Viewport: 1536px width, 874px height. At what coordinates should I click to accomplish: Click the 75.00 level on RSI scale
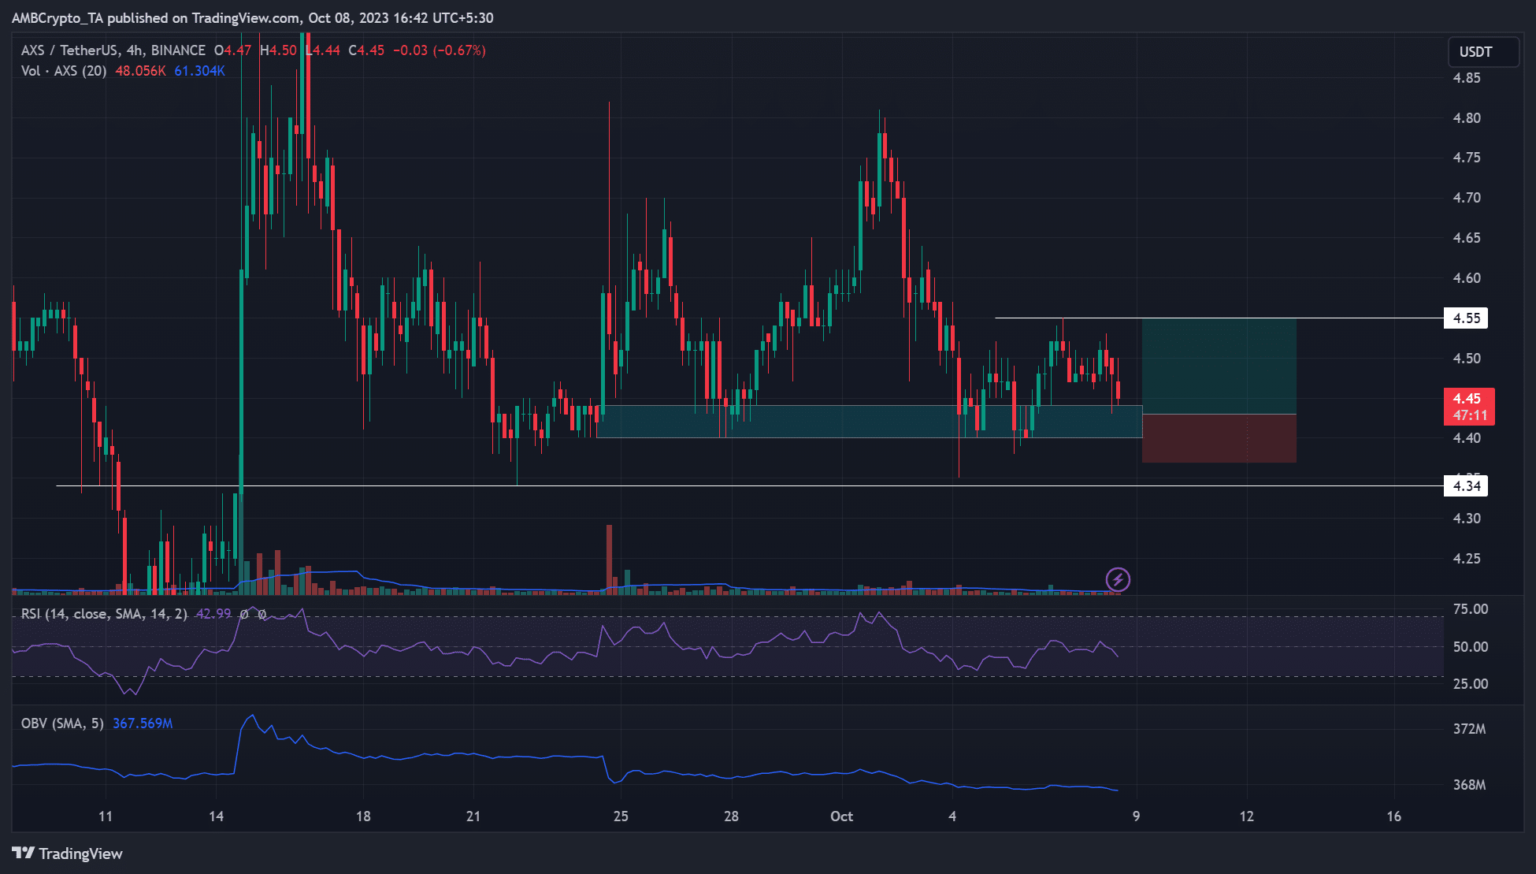tap(1470, 609)
